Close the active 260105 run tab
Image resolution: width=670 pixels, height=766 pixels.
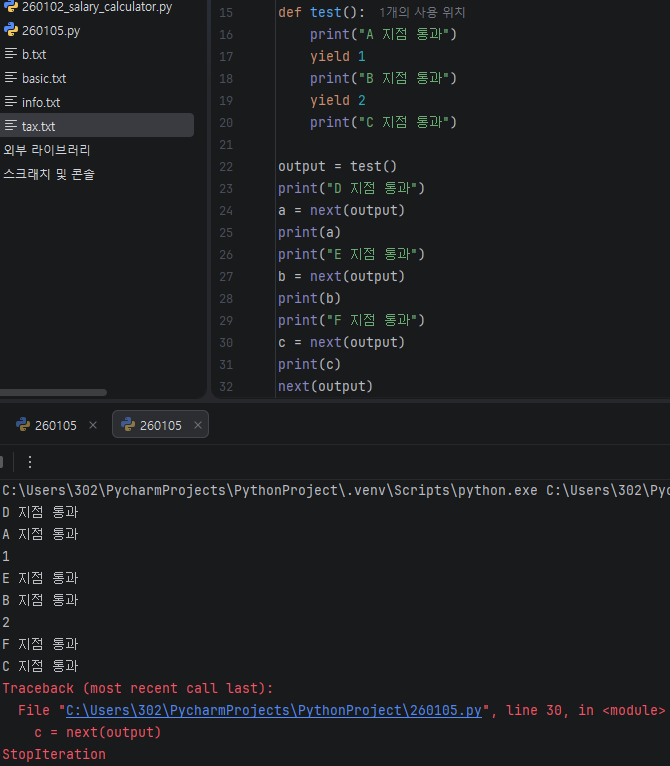(x=198, y=426)
